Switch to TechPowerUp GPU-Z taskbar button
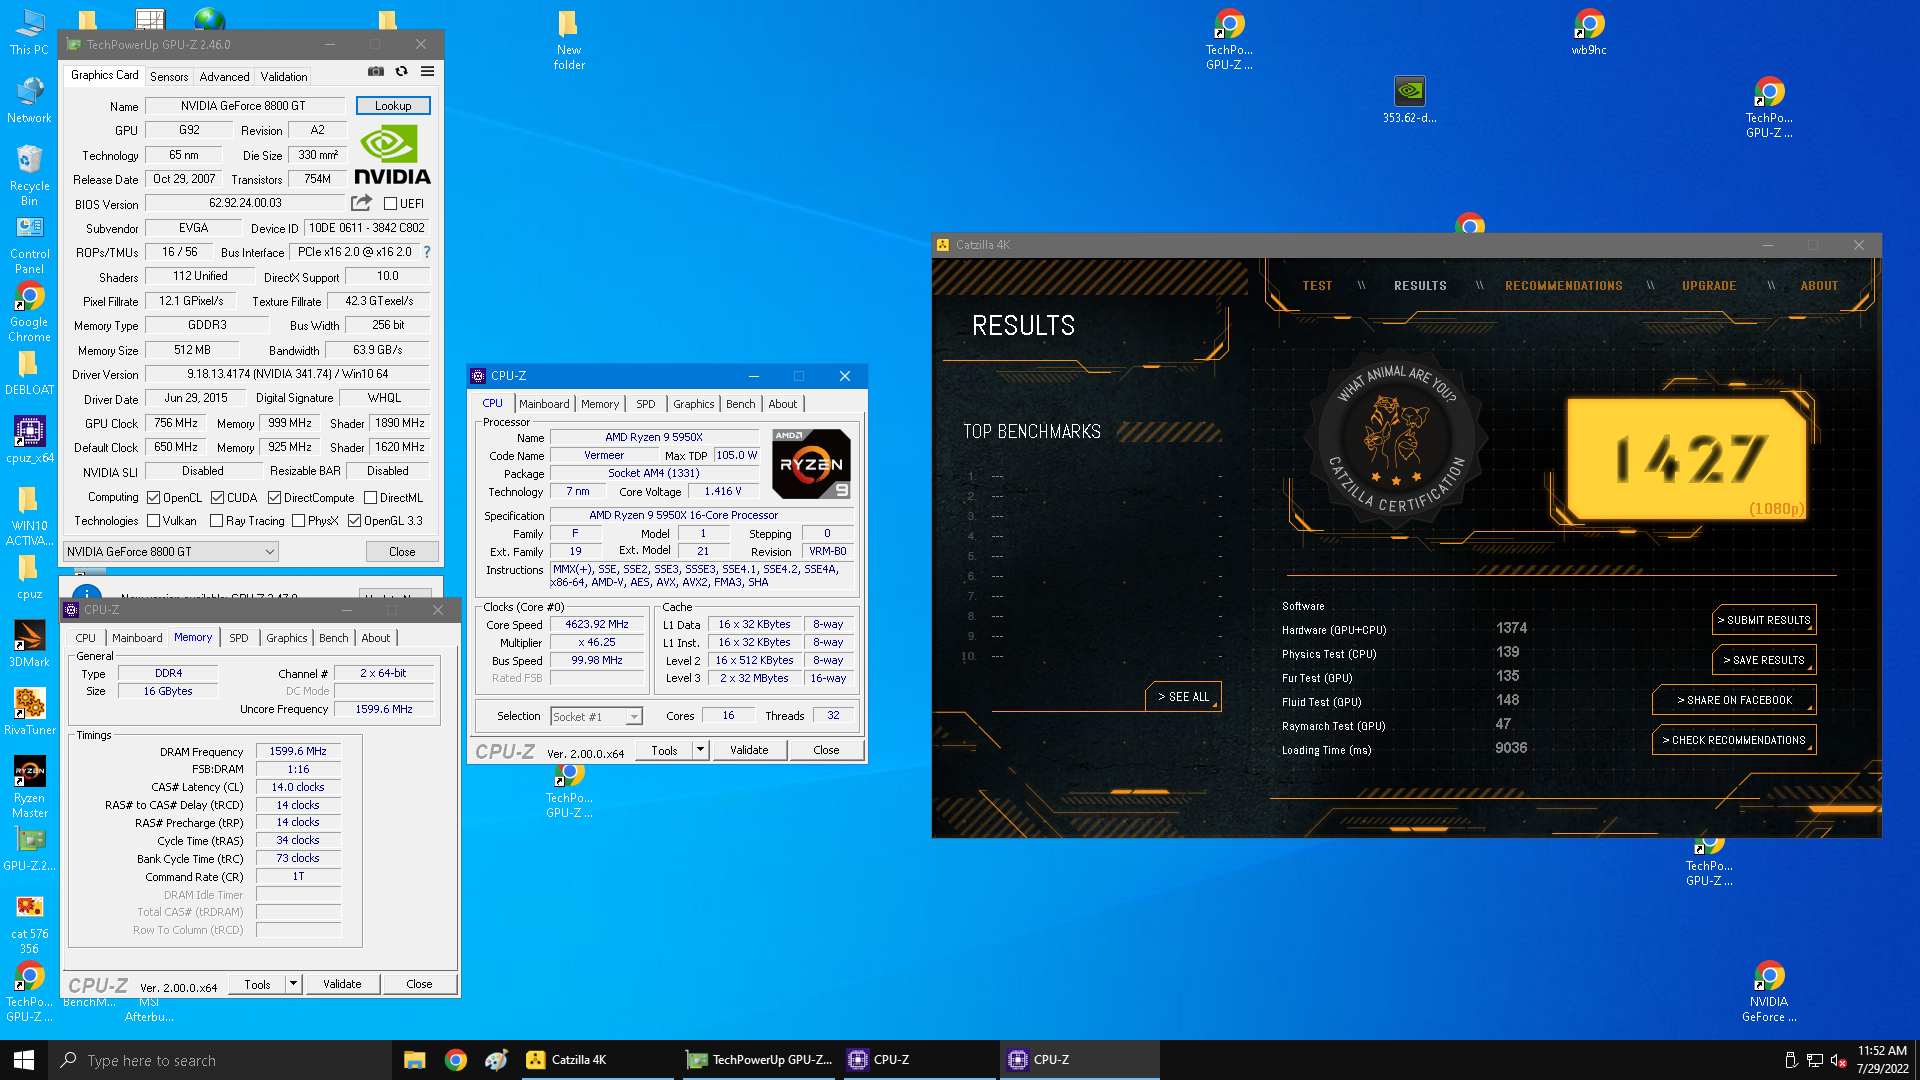This screenshot has height=1080, width=1920. coord(758,1060)
